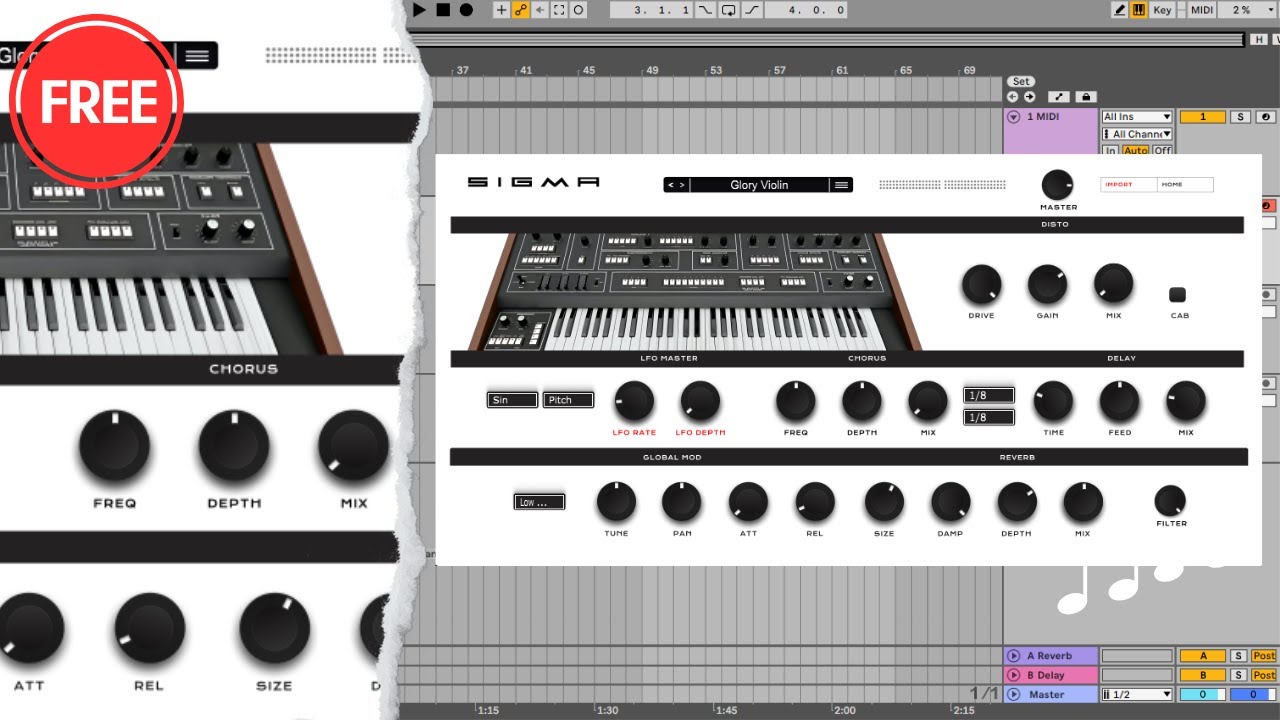Open the All Channels input dropdown
Image resolution: width=1280 pixels, height=720 pixels.
(1137, 134)
